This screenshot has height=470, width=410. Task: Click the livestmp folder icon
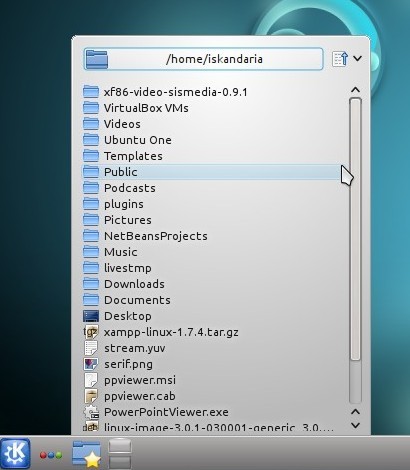tap(91, 268)
